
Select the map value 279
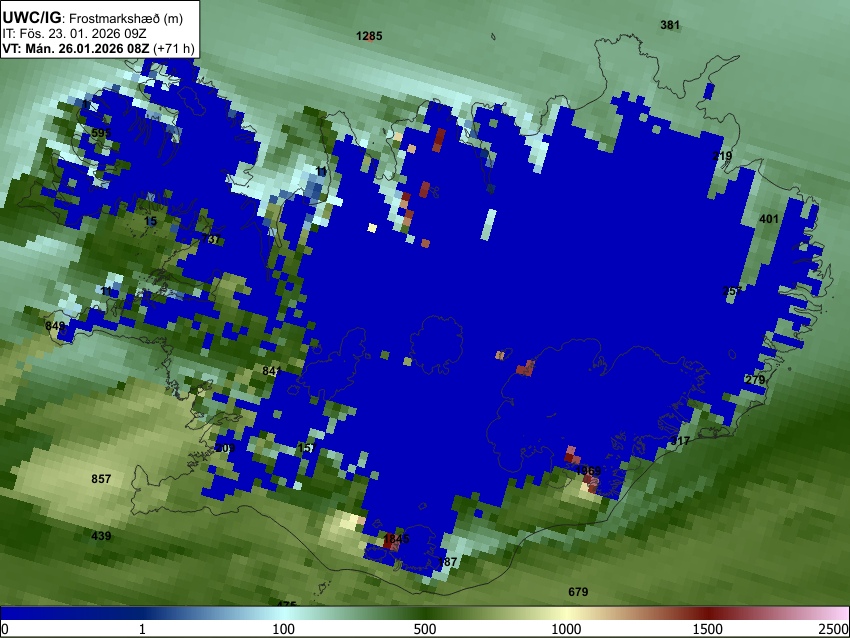[x=755, y=379]
